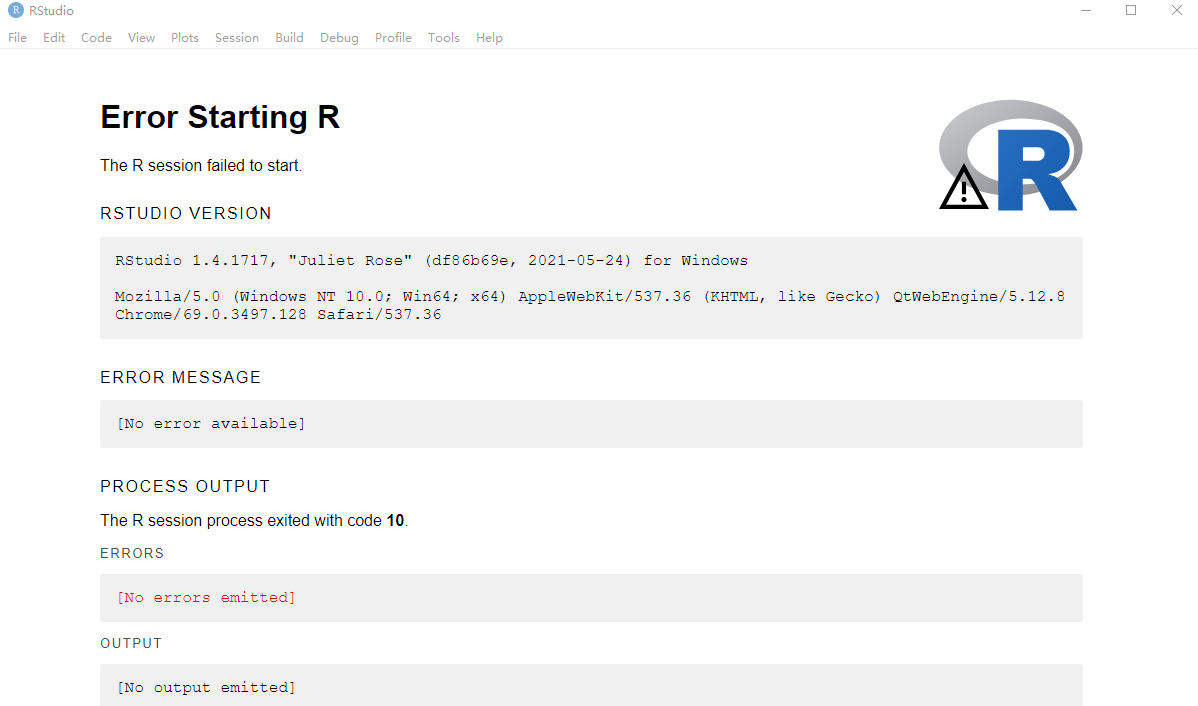Open the Edit menu

[53, 37]
